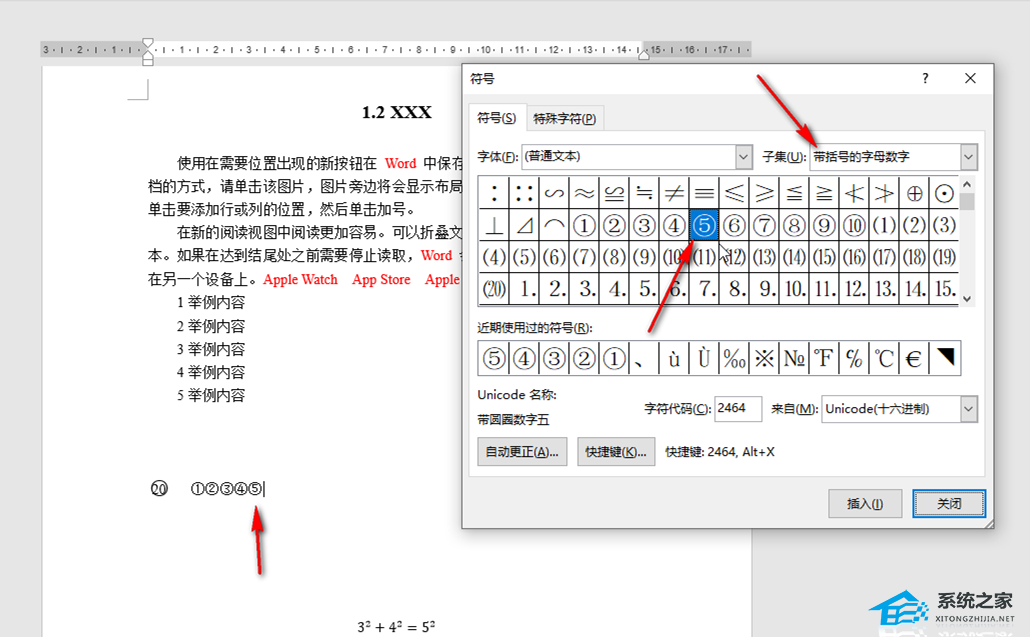
Task: Select the not-equal sign ≠ in symbol grid
Action: coord(674,193)
